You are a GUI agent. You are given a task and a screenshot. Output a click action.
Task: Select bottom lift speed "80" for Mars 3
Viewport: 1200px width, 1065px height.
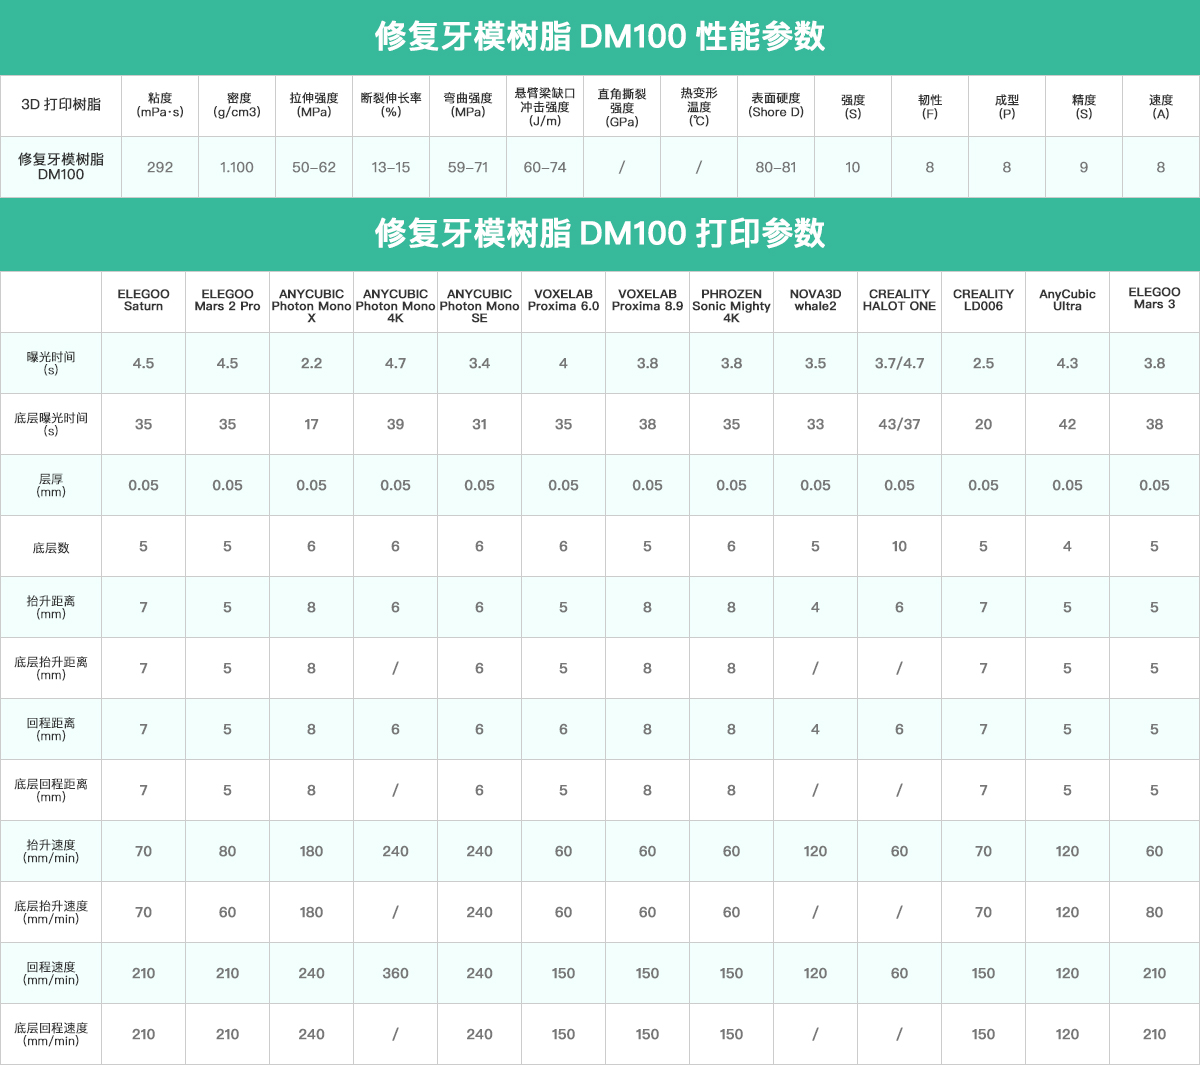[x=1154, y=912]
